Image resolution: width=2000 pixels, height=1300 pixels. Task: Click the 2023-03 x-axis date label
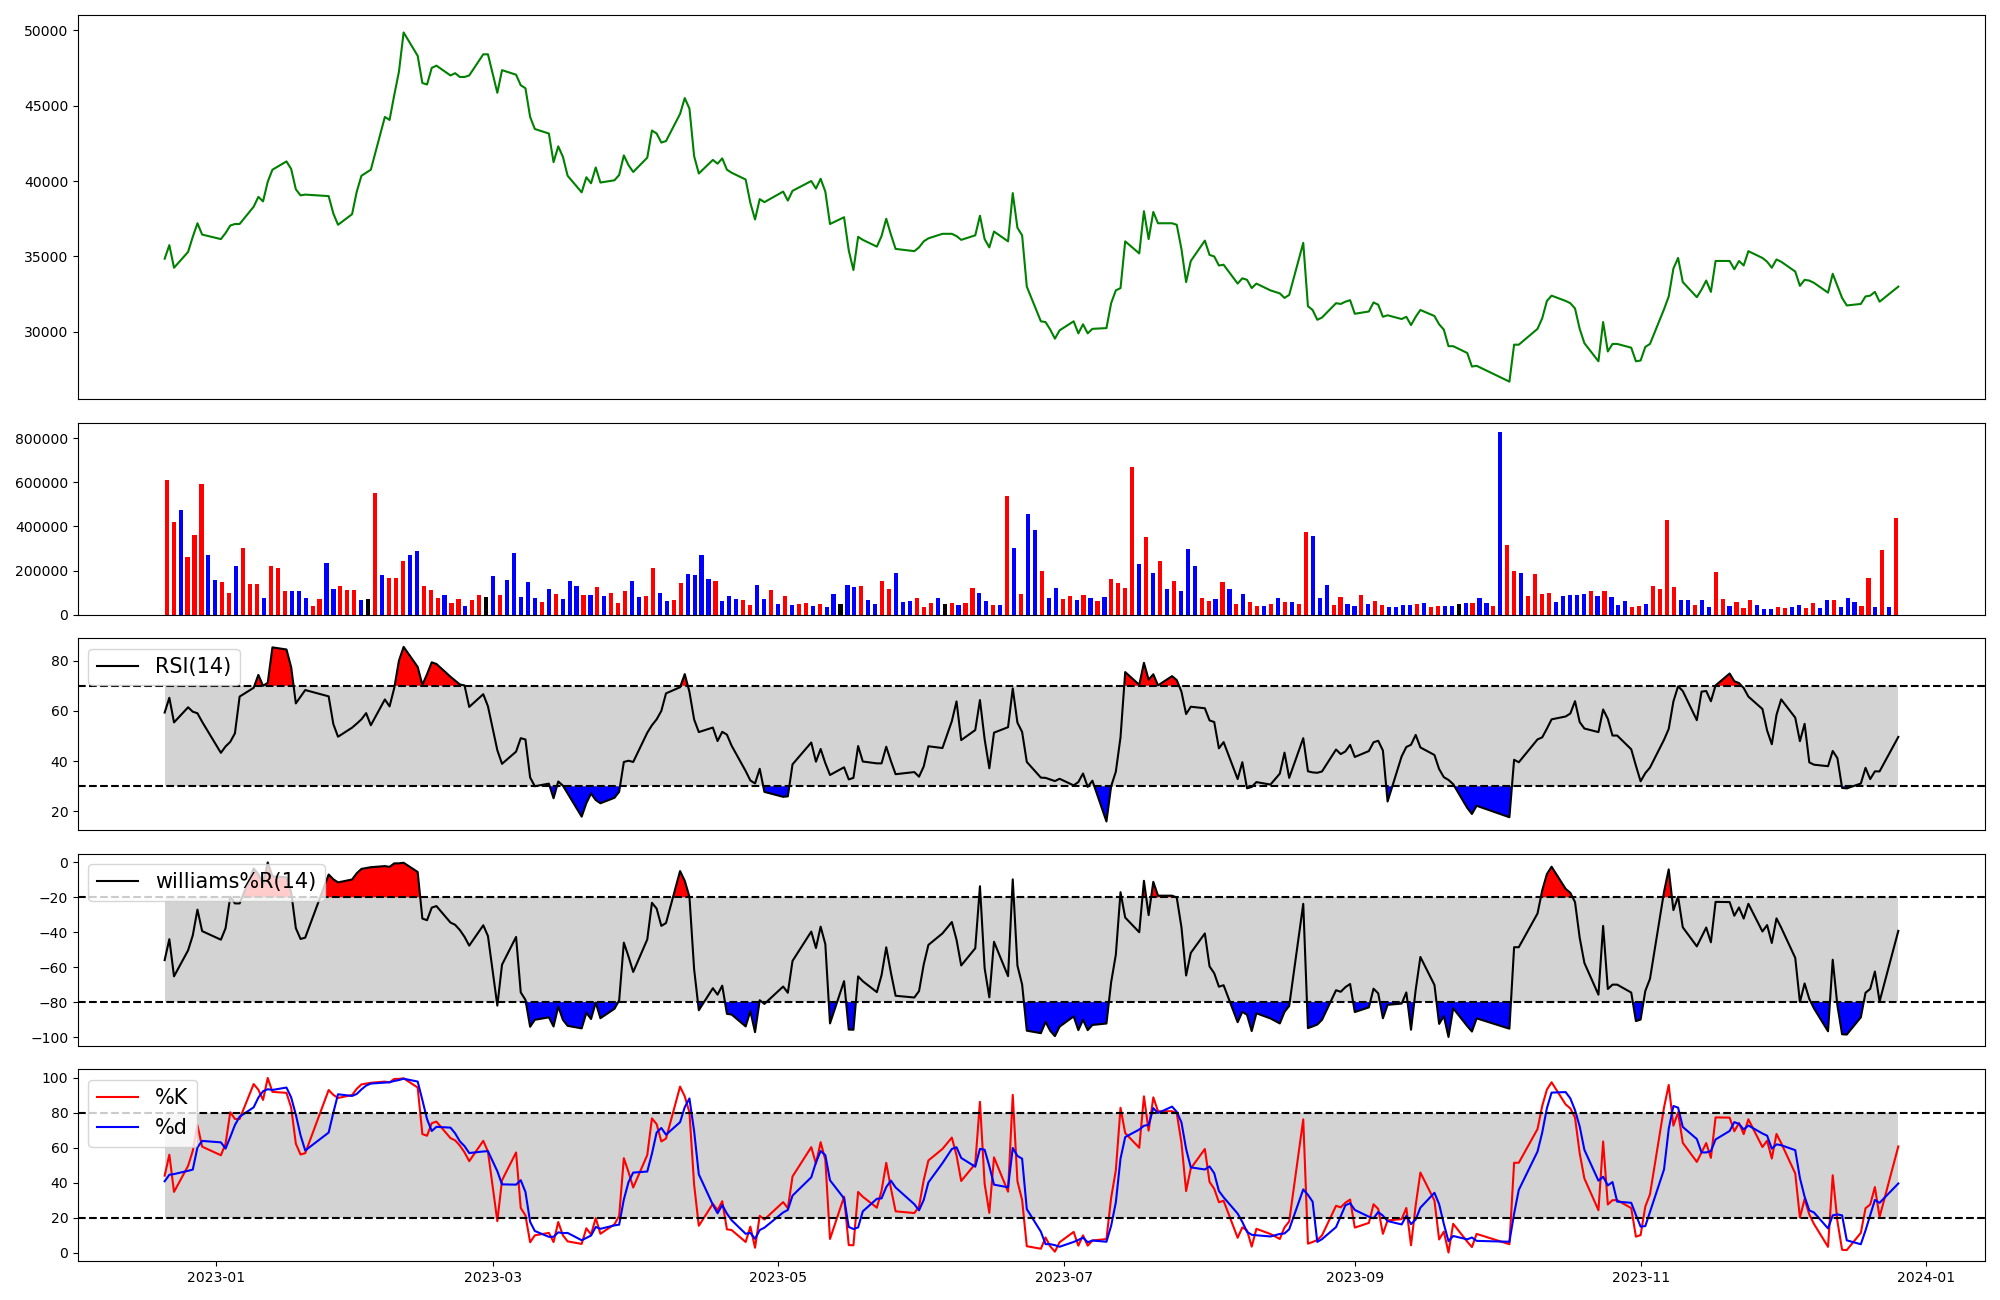pos(493,1277)
